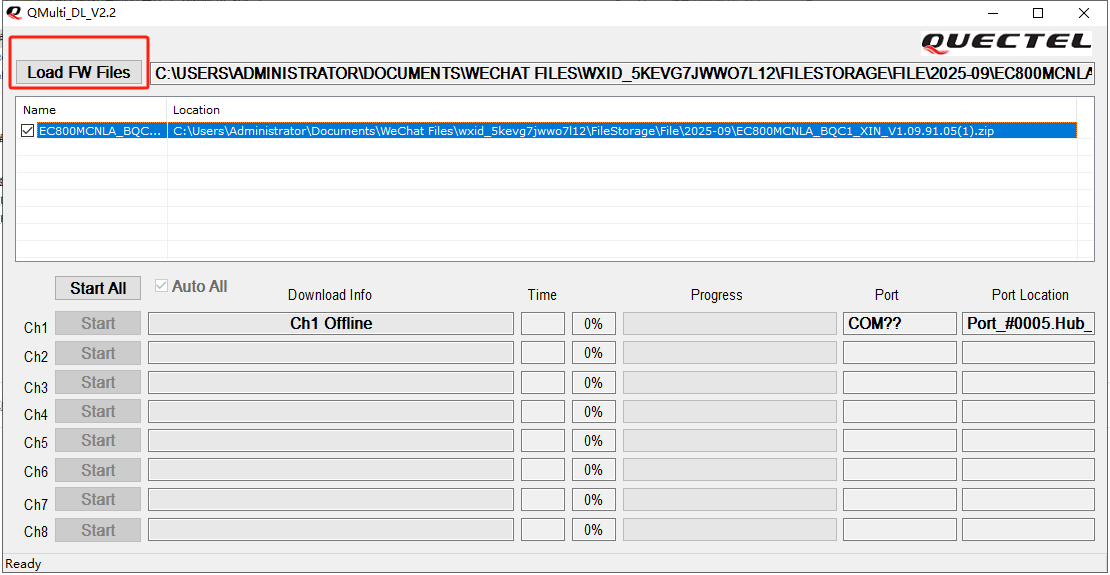Click the Ch1 Offline download info field
The image size is (1110, 575).
[331, 324]
